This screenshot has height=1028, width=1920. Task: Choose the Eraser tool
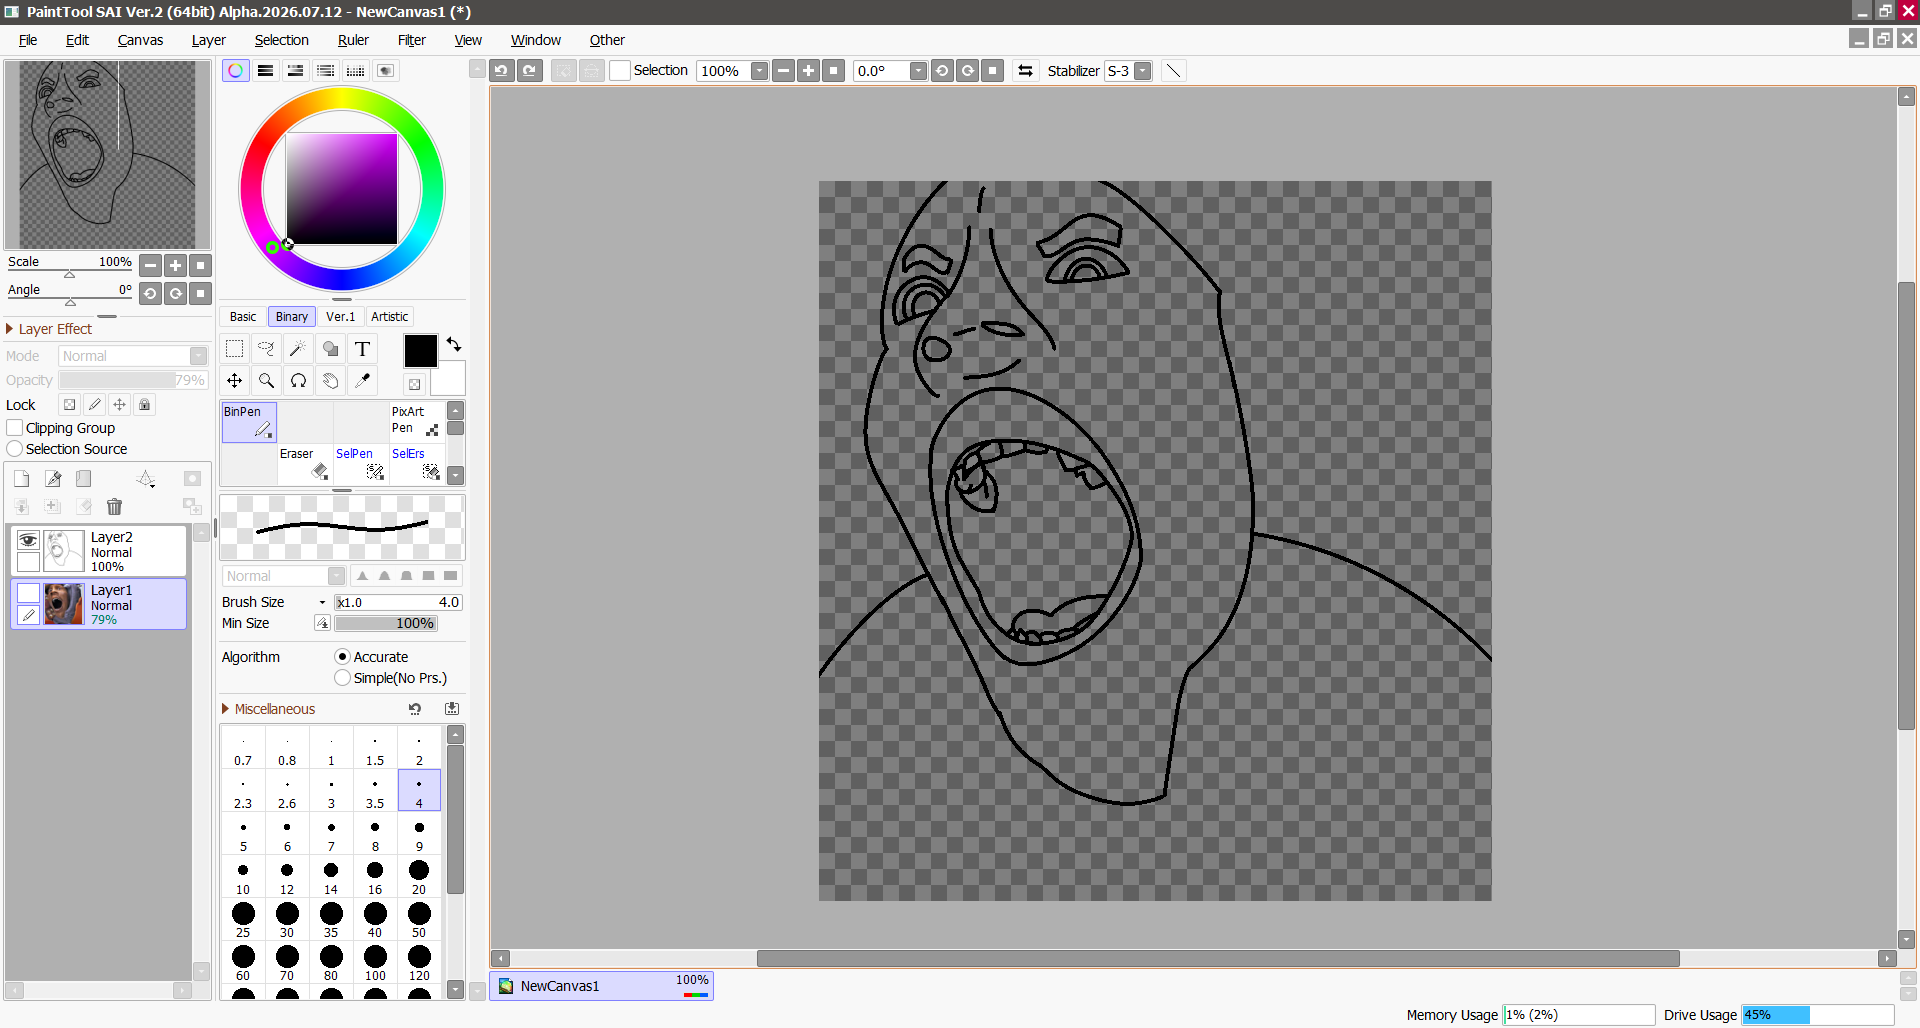(304, 464)
